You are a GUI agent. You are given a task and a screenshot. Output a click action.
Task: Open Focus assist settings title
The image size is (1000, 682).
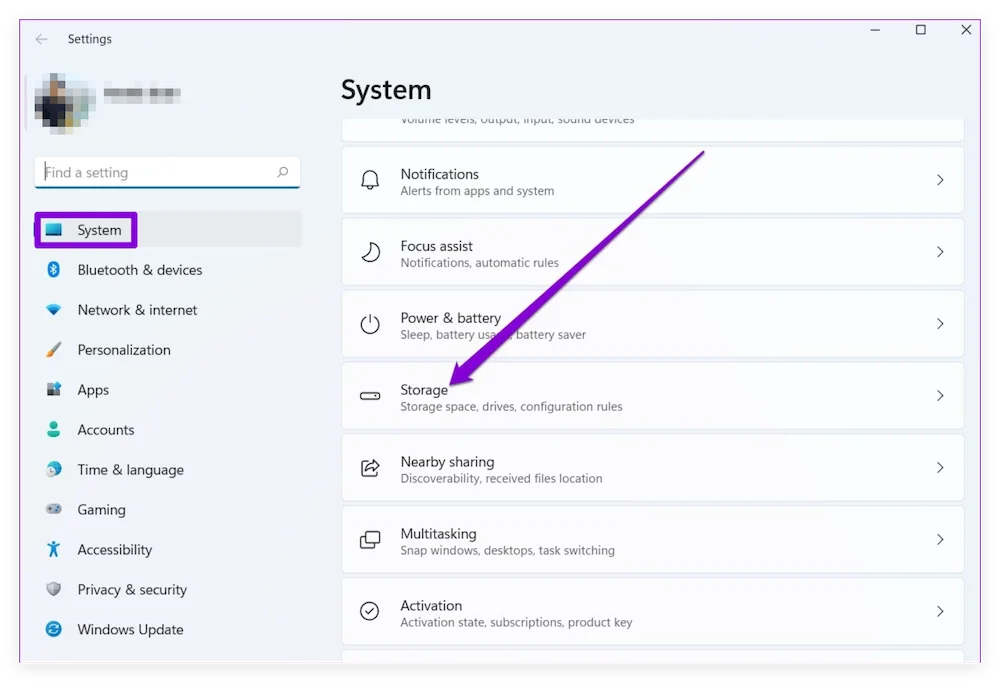point(436,246)
